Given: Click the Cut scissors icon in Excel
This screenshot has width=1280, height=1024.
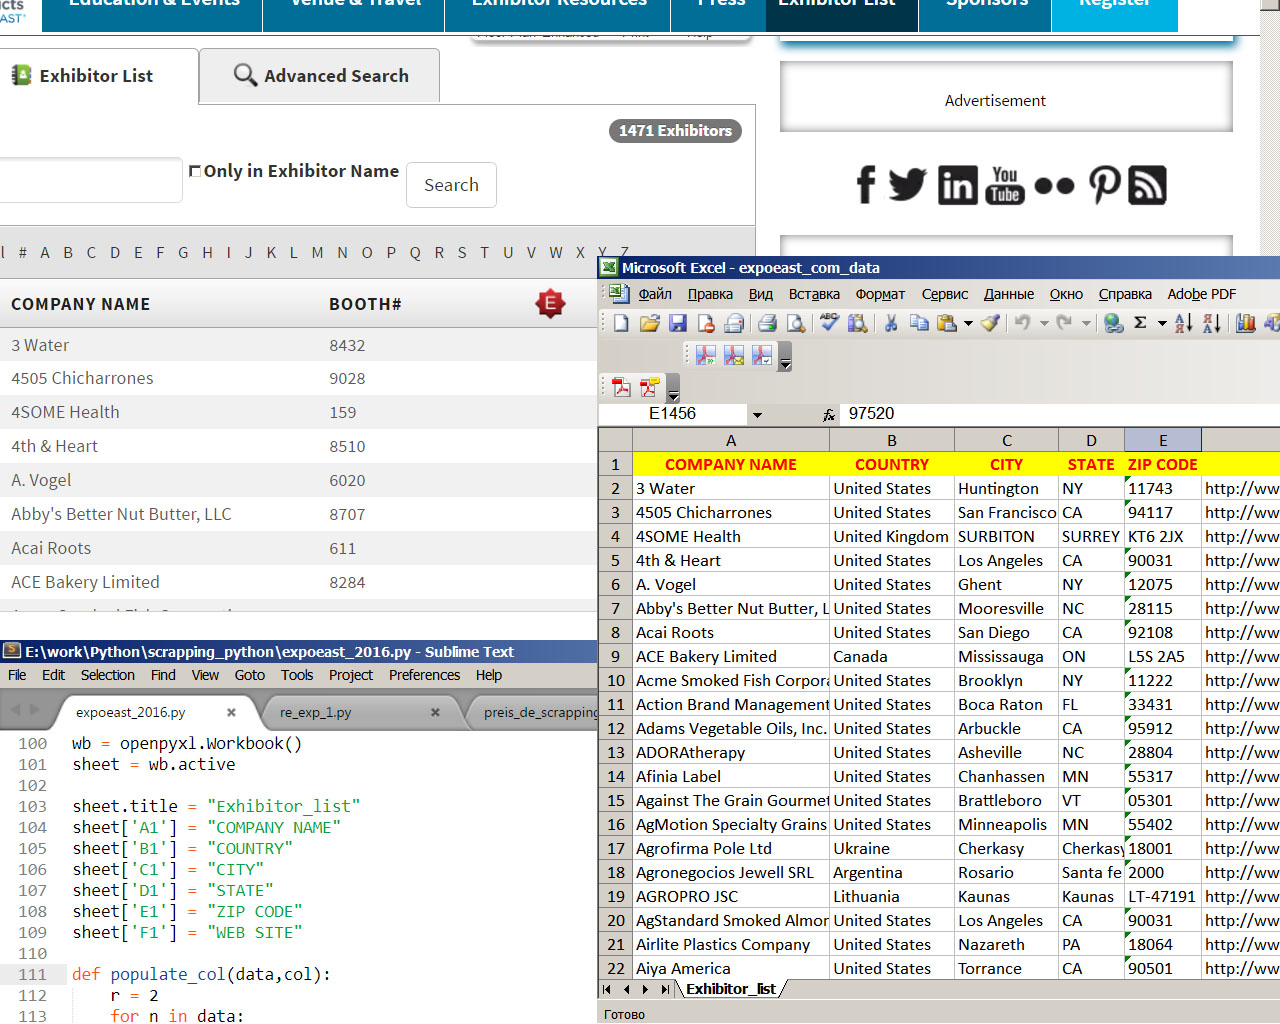Looking at the screenshot, I should (x=890, y=323).
